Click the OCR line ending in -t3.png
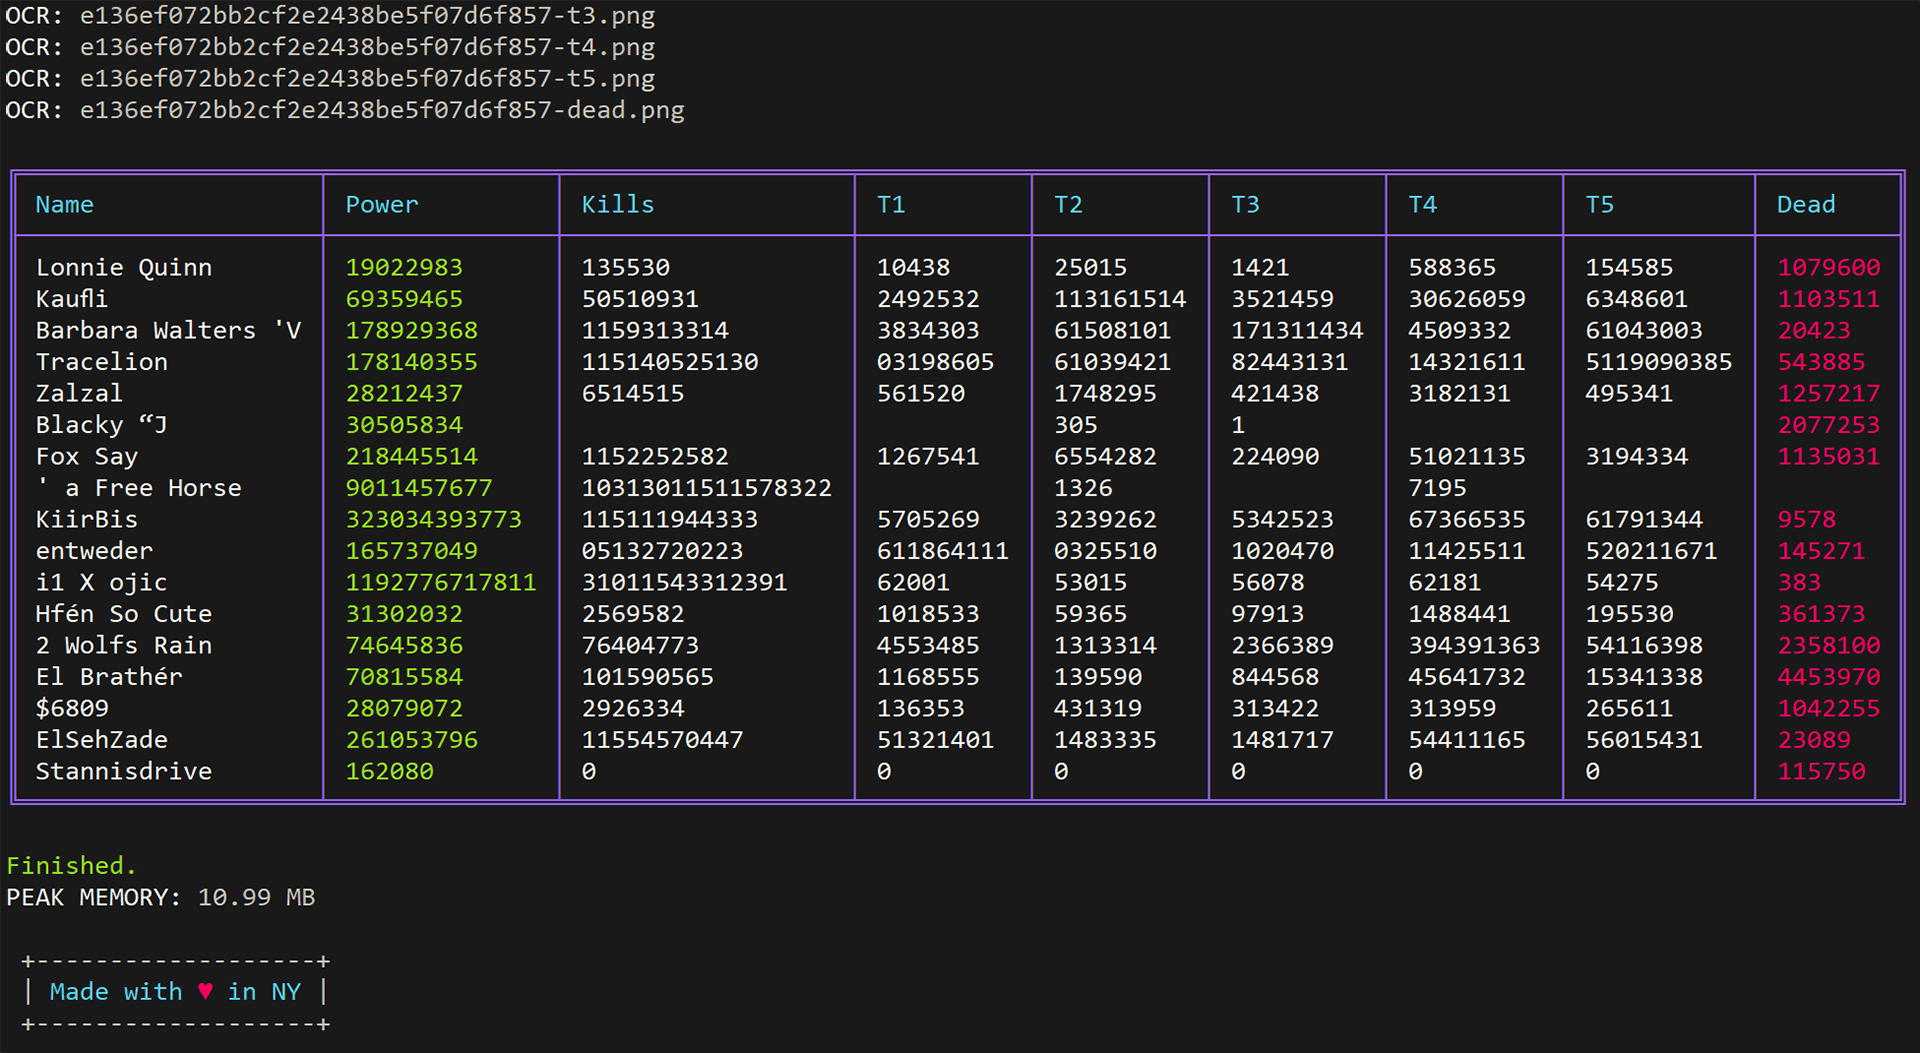1920x1053 pixels. click(x=330, y=16)
